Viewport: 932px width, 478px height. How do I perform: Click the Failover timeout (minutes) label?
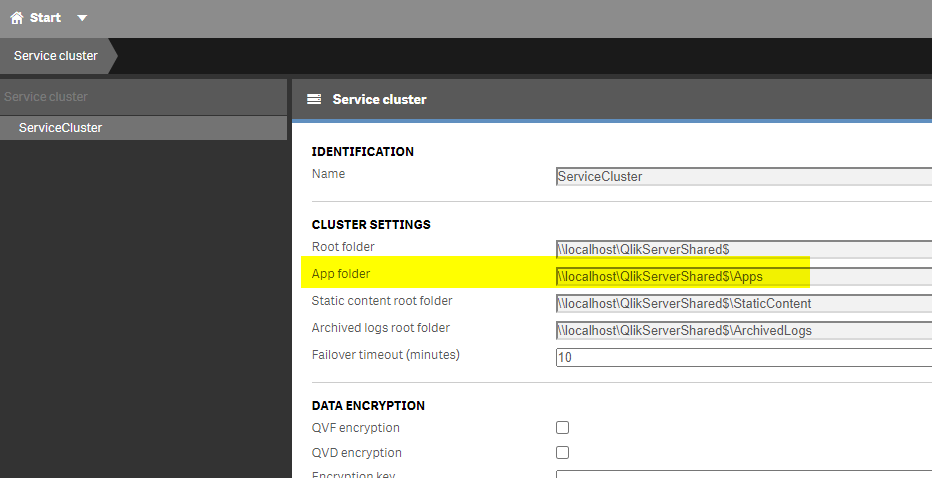(385, 355)
